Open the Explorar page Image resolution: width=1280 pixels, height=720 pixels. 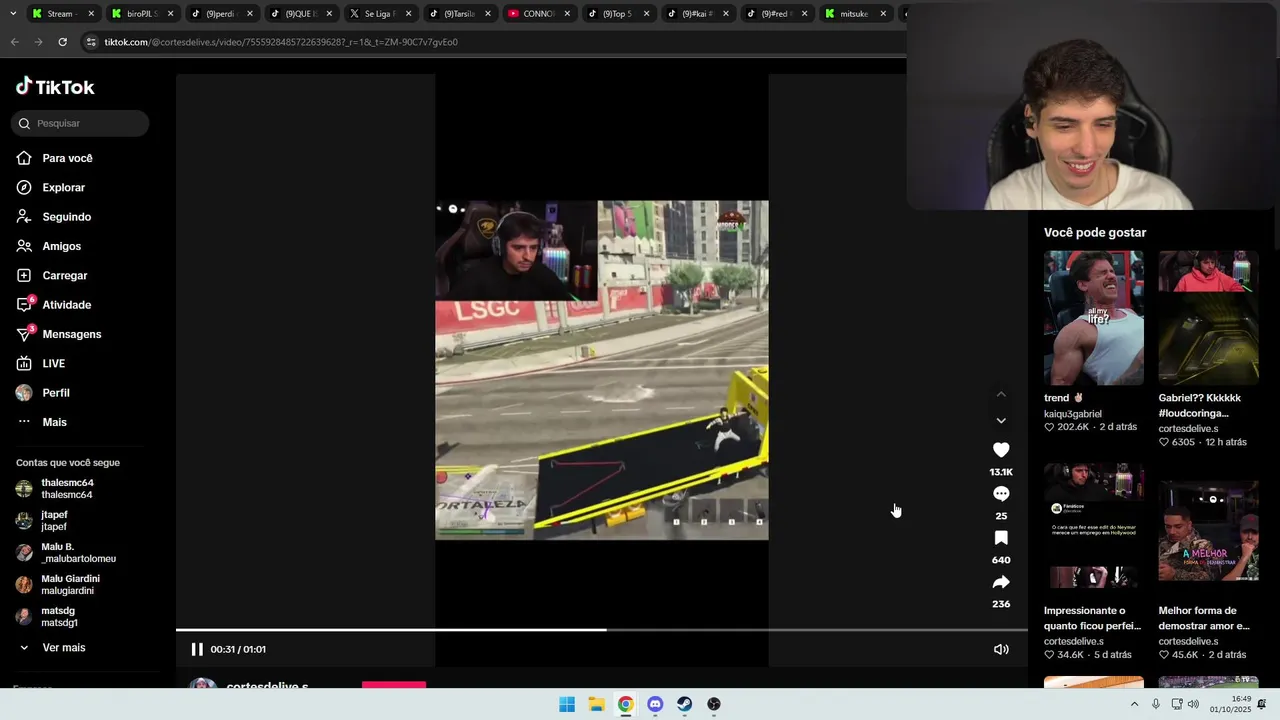(x=63, y=188)
